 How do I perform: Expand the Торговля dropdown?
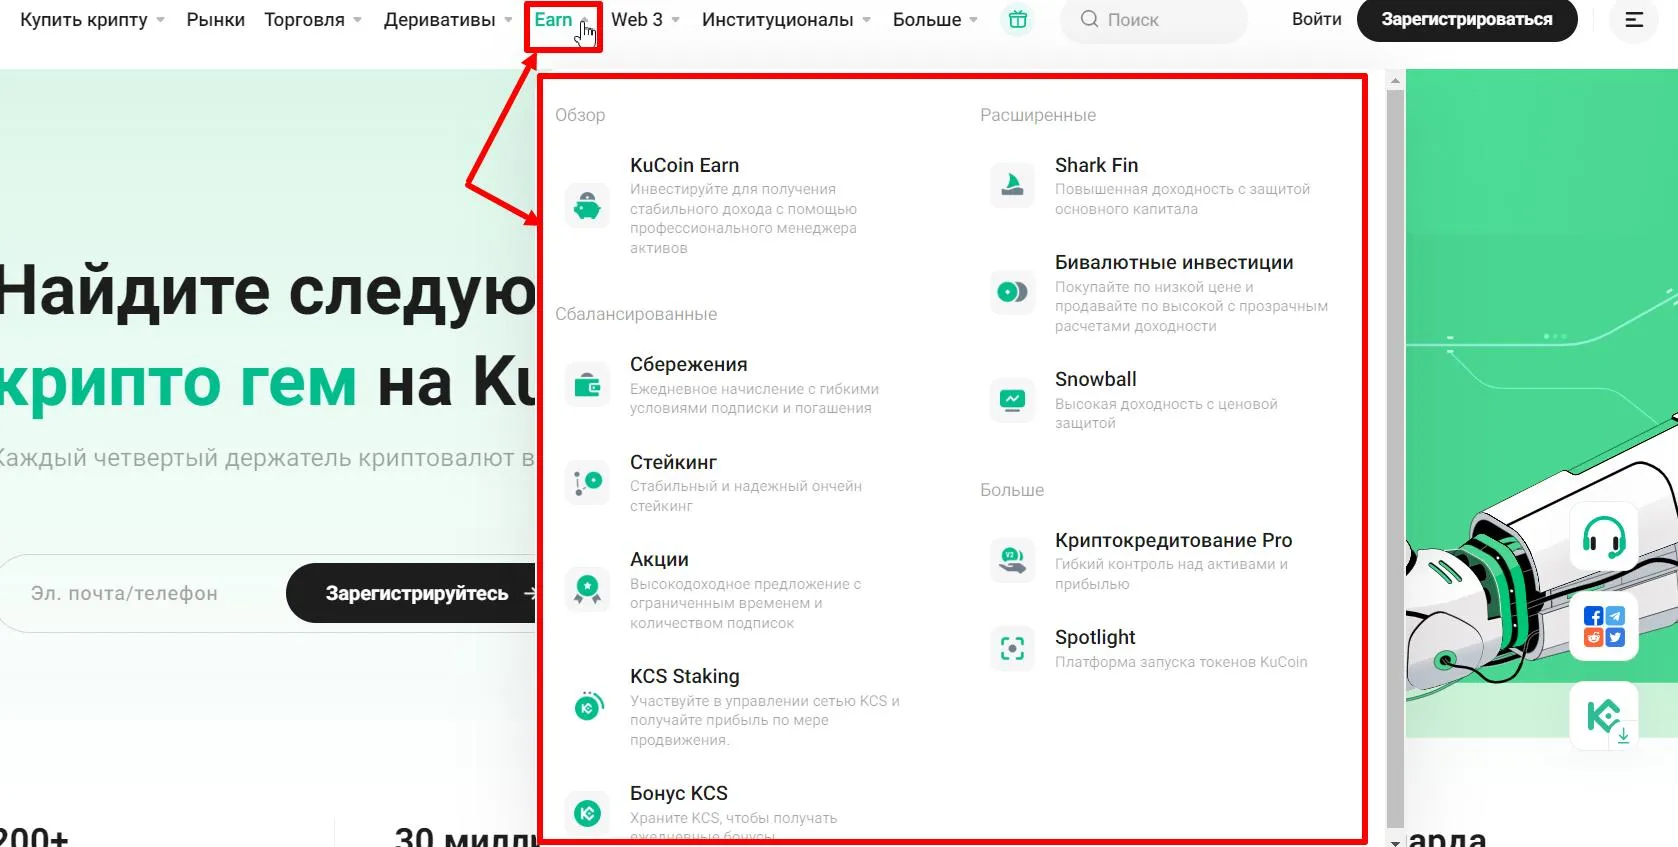[313, 20]
